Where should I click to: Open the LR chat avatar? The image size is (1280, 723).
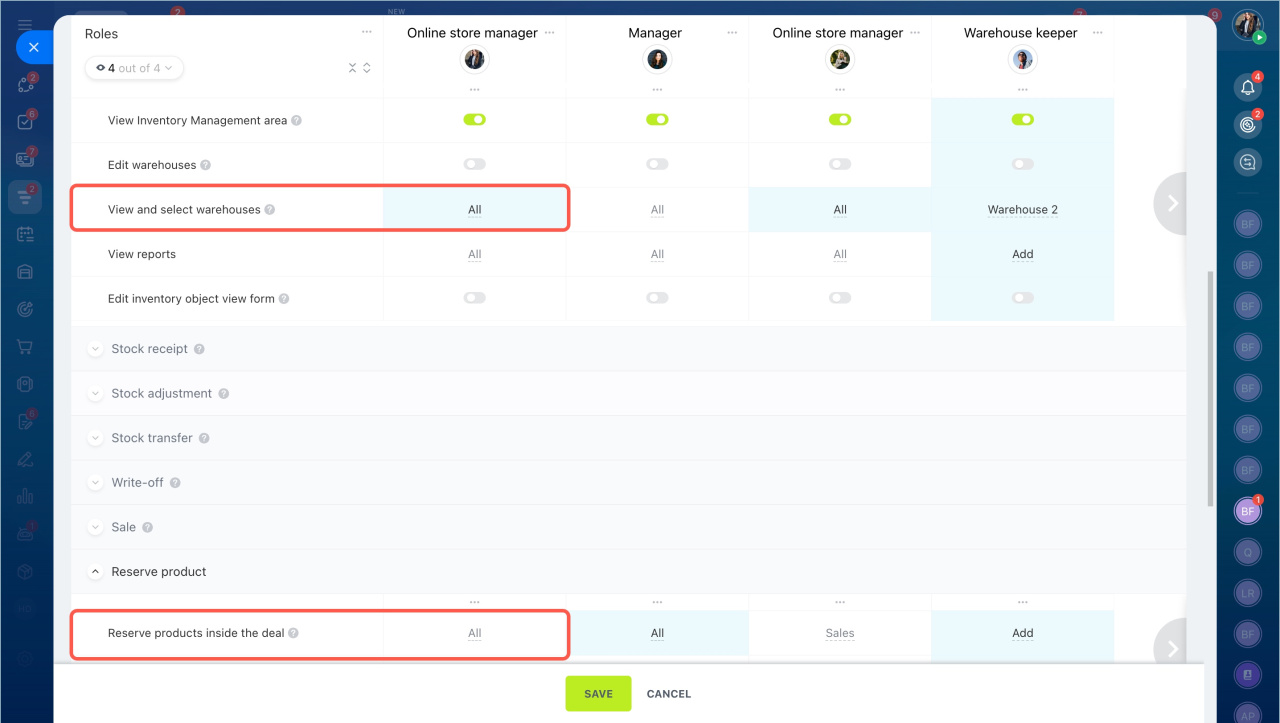click(1247, 592)
